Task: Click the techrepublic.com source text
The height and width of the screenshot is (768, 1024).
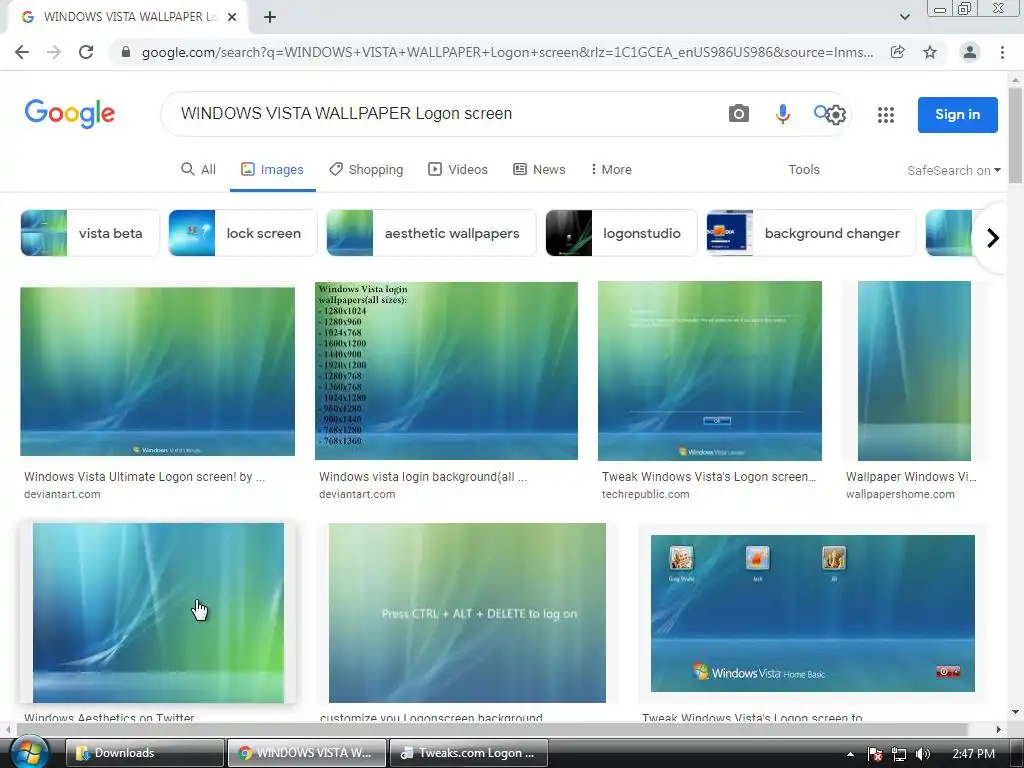Action: click(645, 494)
